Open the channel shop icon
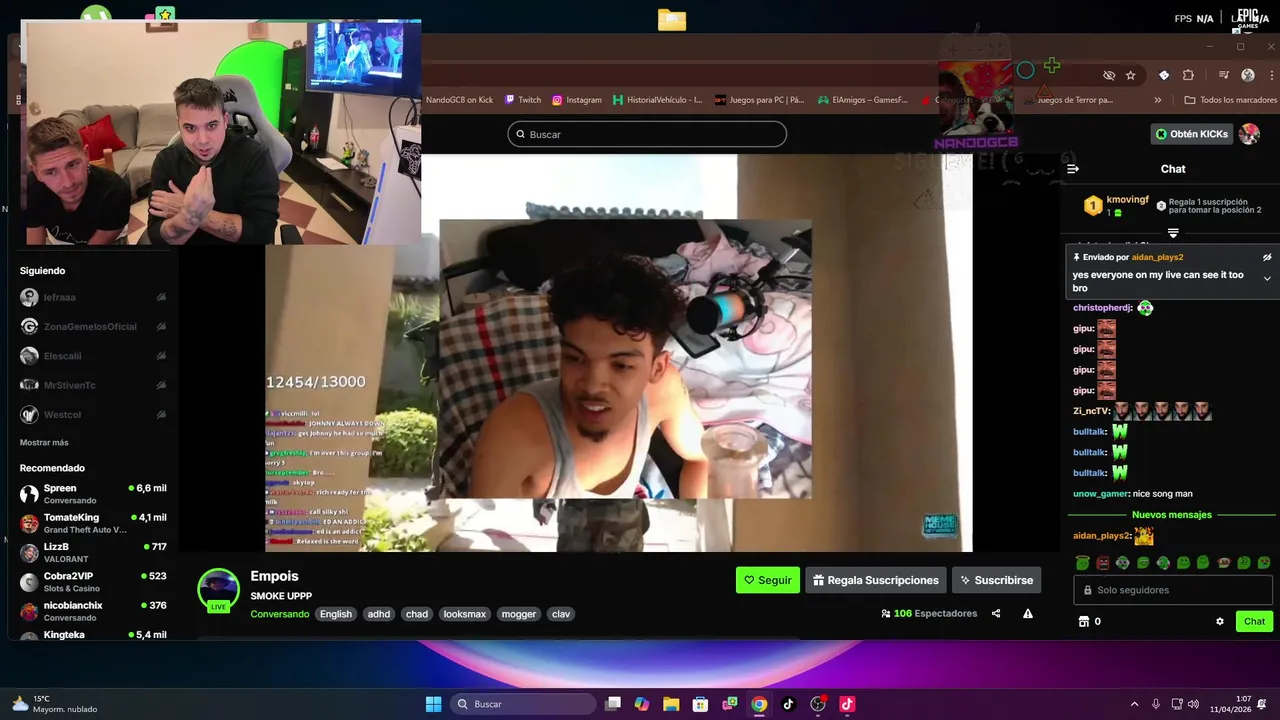Screen dimensions: 1280x720 coord(1083,621)
